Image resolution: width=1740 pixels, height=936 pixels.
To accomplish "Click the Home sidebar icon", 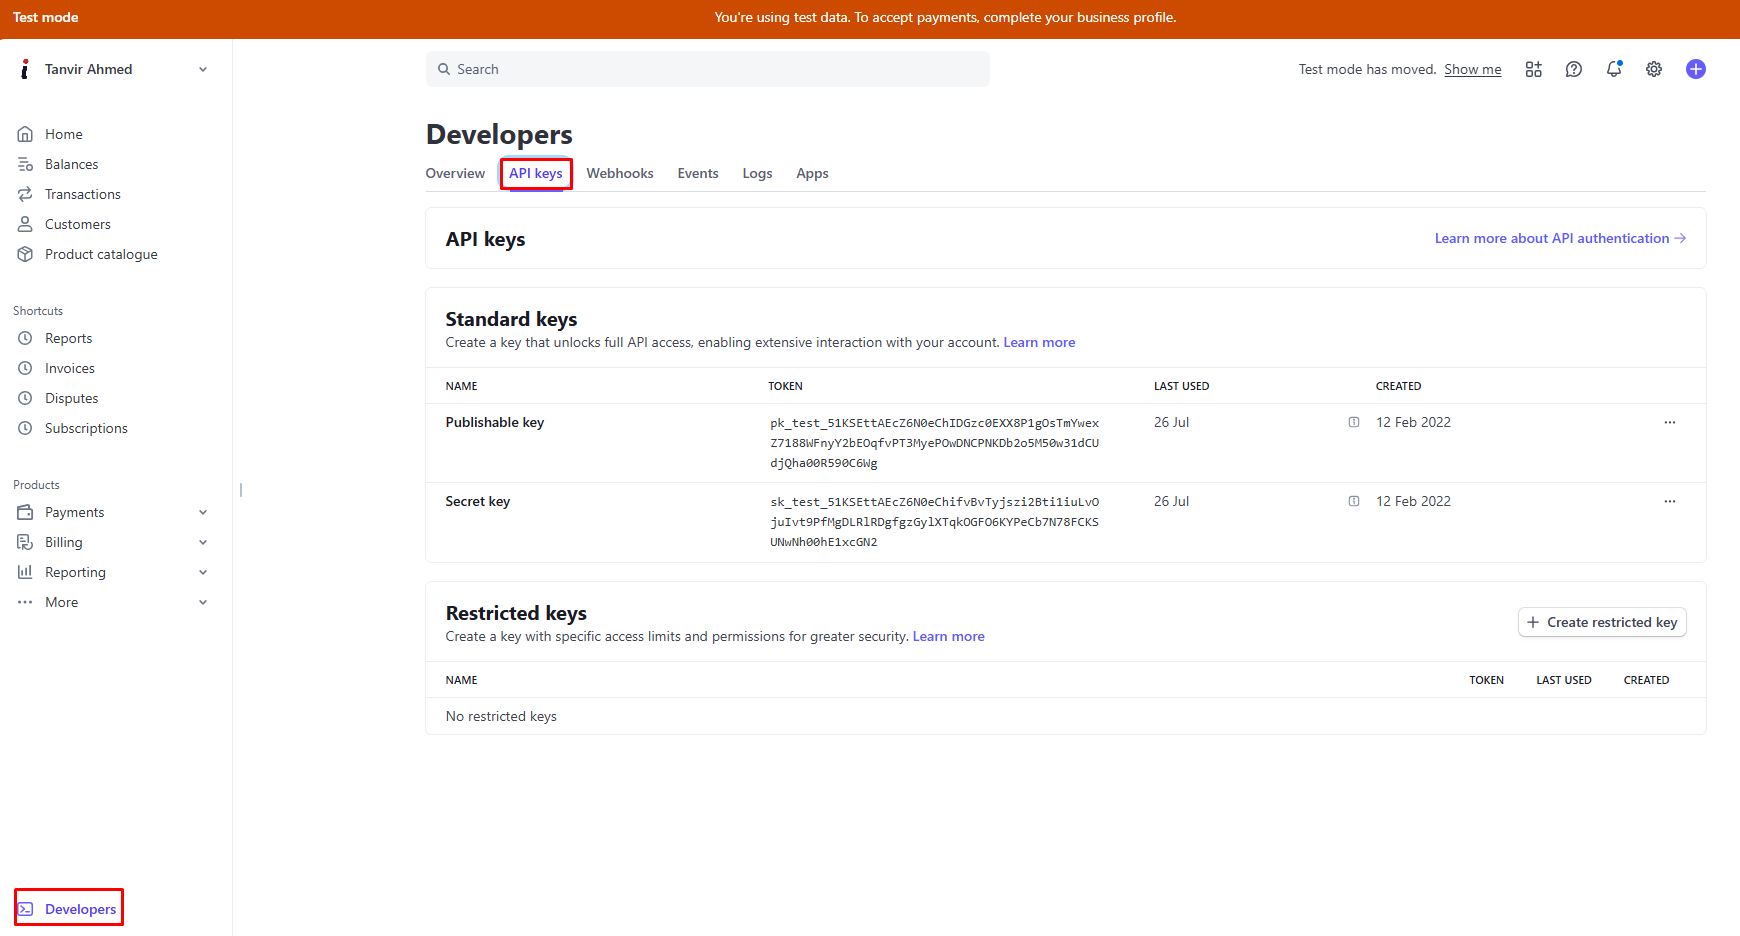I will click(x=25, y=134).
